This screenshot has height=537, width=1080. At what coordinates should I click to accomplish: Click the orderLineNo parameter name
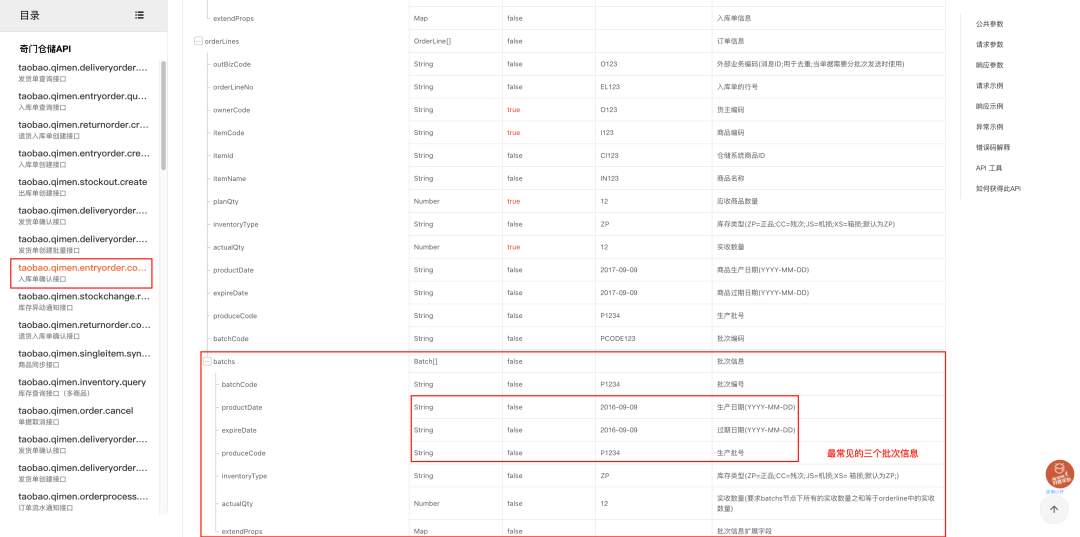pyautogui.click(x=232, y=87)
